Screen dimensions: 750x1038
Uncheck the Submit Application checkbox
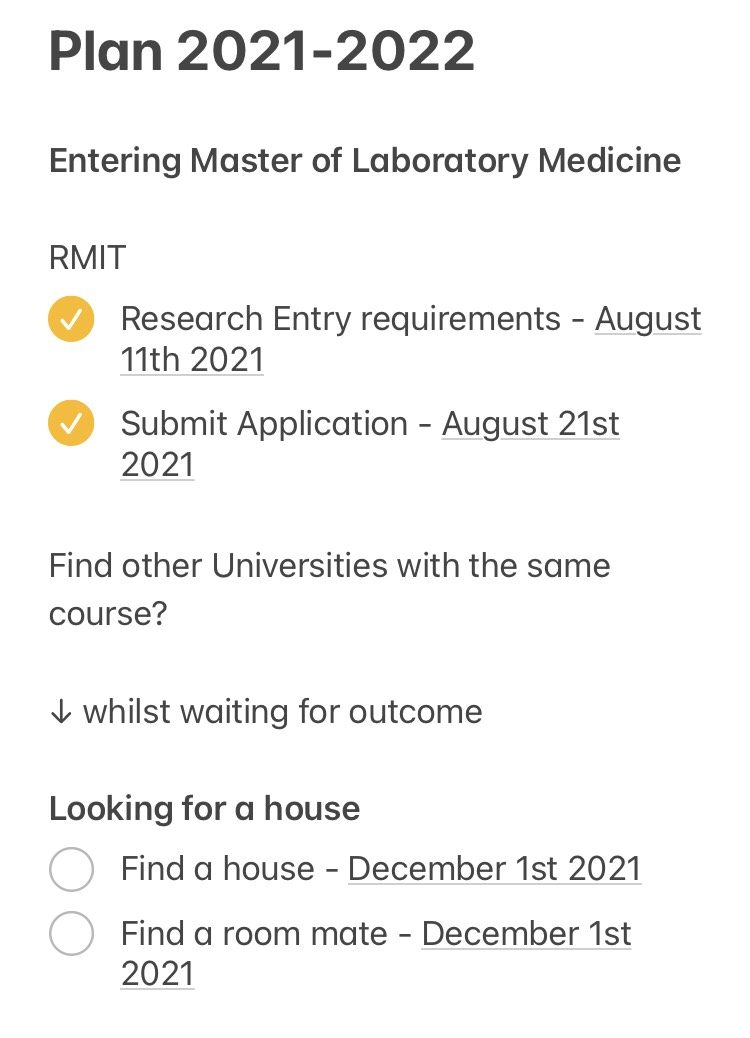tap(71, 423)
